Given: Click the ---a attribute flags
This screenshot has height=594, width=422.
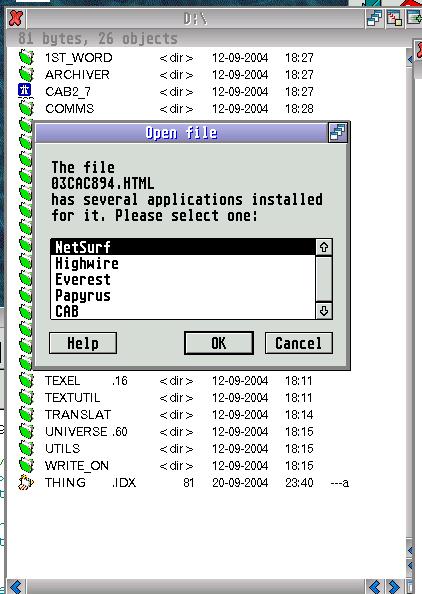Looking at the screenshot, I should point(339,483).
